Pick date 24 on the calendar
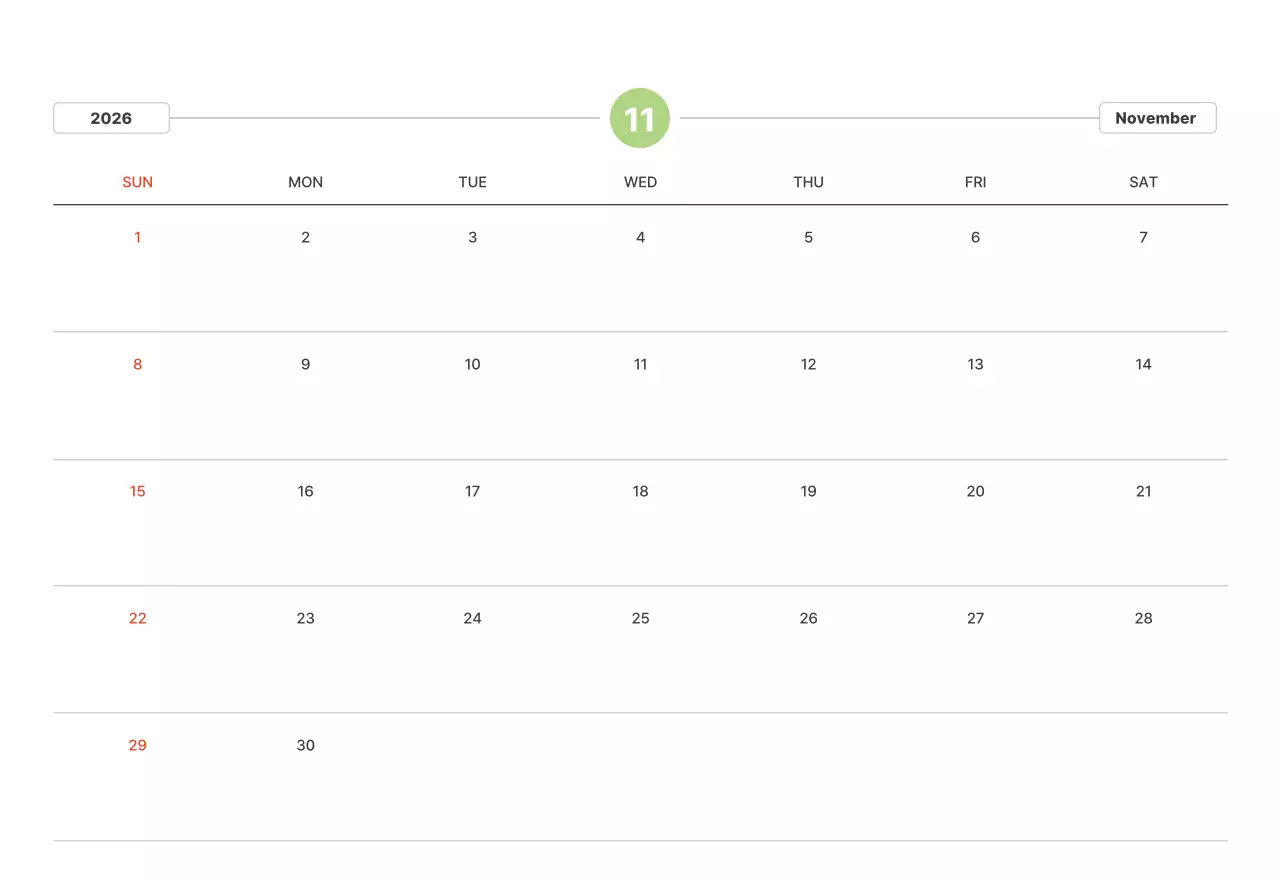This screenshot has width=1280, height=880. pyautogui.click(x=472, y=618)
